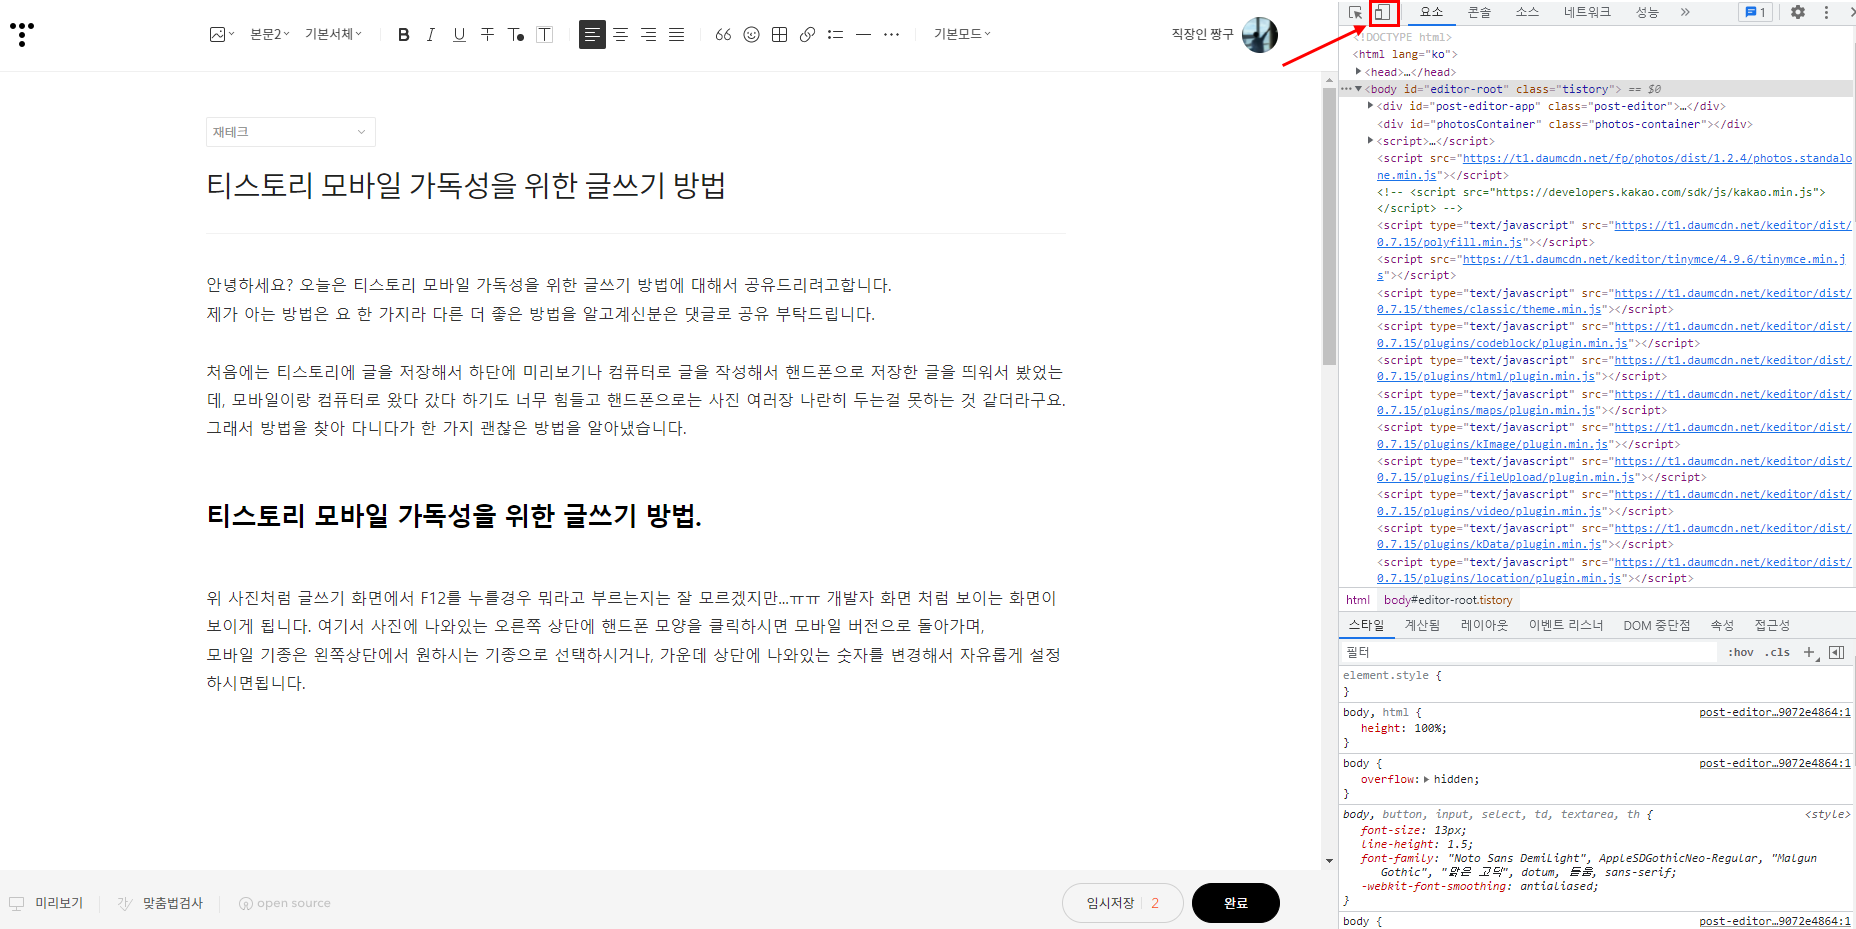Screen dimensions: 1856x929
Task: Toggle the device toolbar in DevTools
Action: pyautogui.click(x=1381, y=12)
